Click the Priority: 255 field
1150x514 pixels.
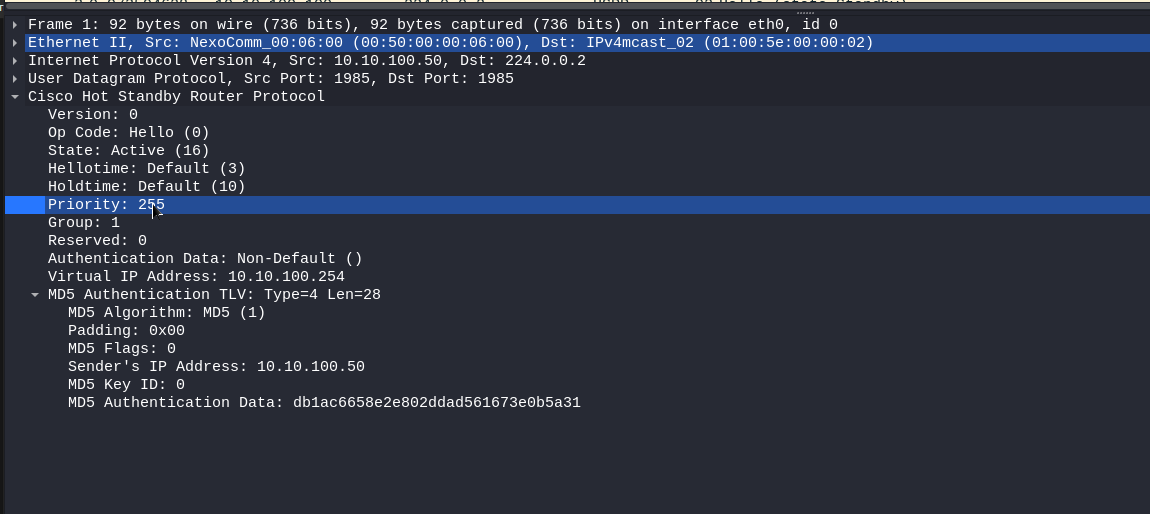tap(105, 205)
